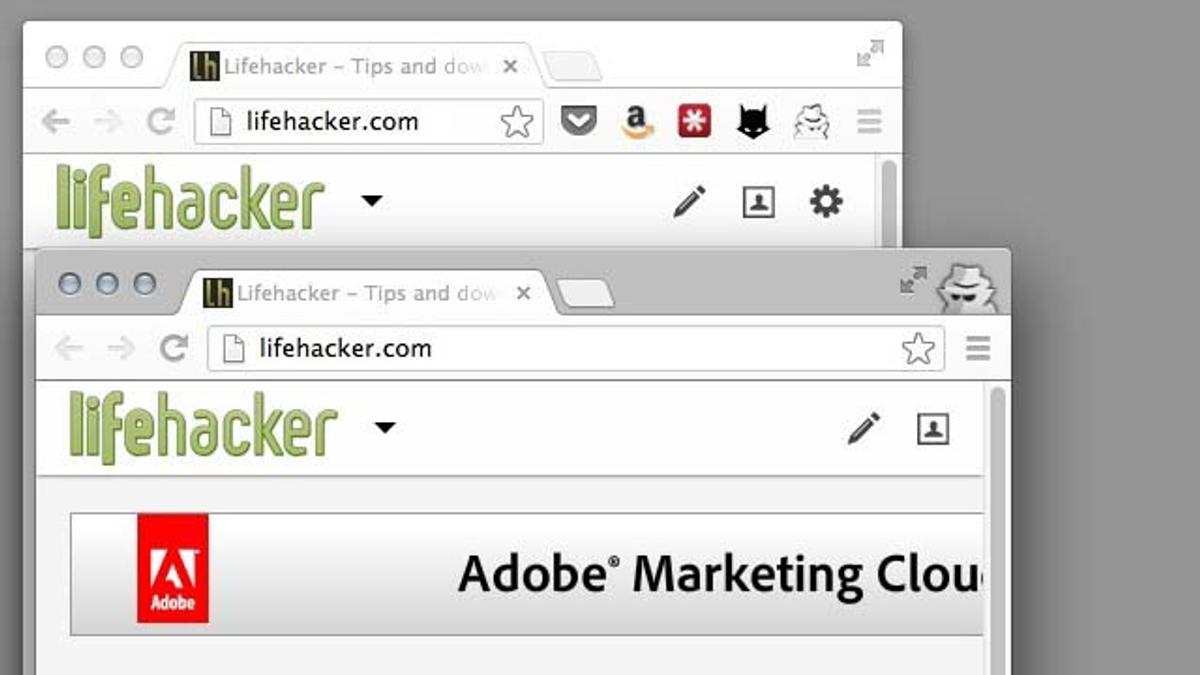This screenshot has height=675, width=1200.
Task: Toggle fullscreen arrows in incognito window
Action: [x=913, y=280]
